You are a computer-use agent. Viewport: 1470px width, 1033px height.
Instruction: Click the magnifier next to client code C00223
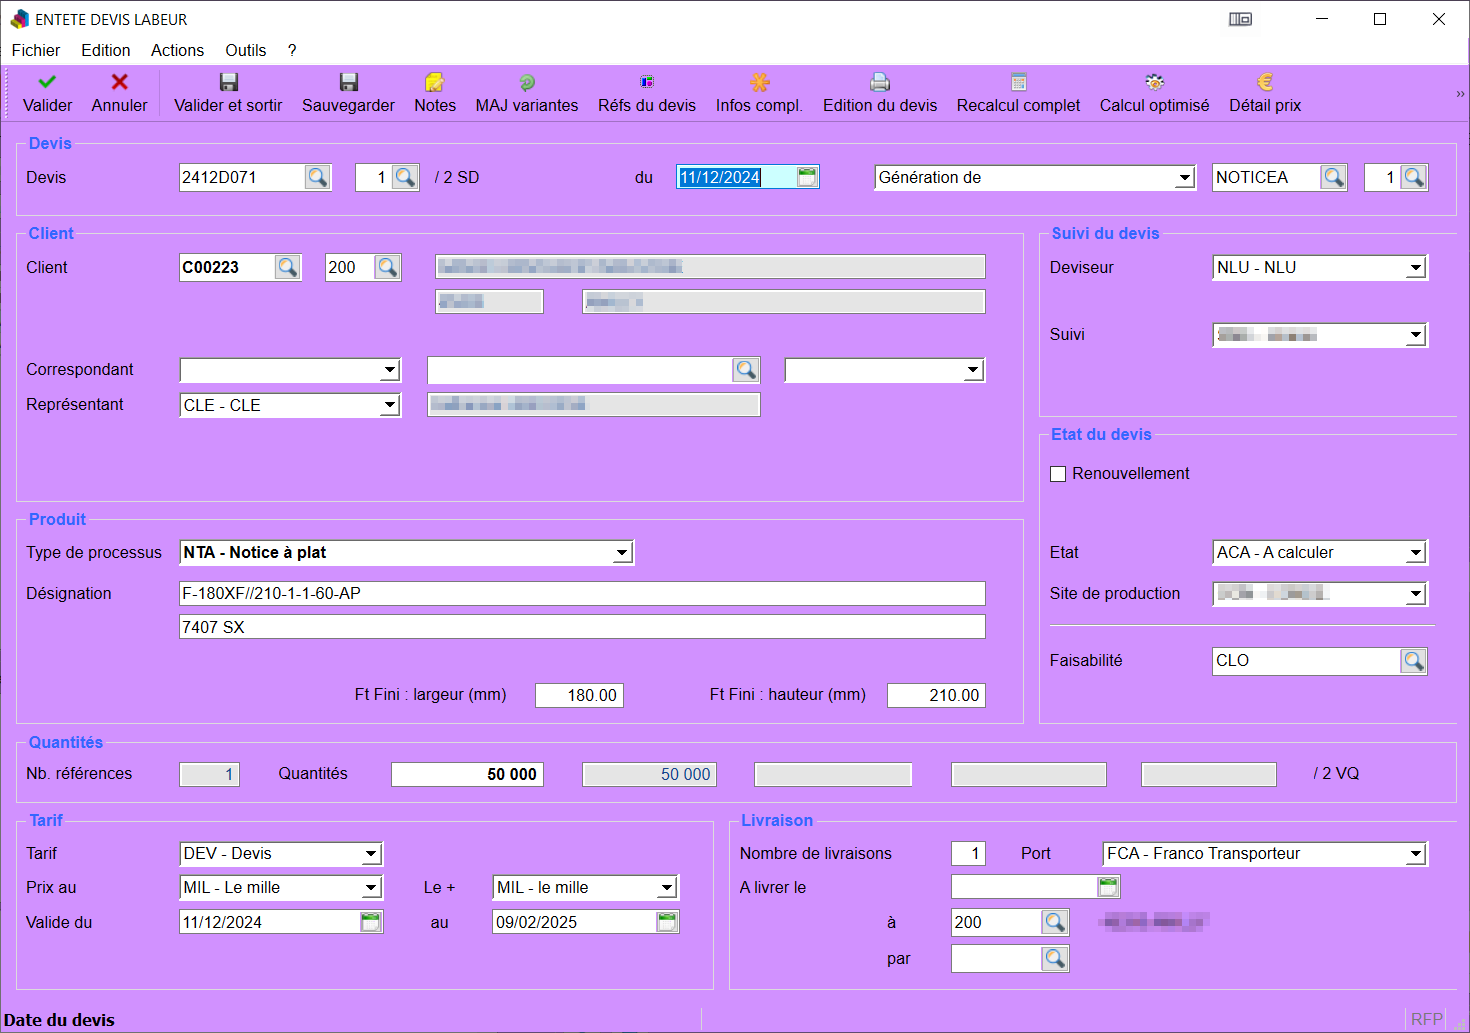click(287, 267)
